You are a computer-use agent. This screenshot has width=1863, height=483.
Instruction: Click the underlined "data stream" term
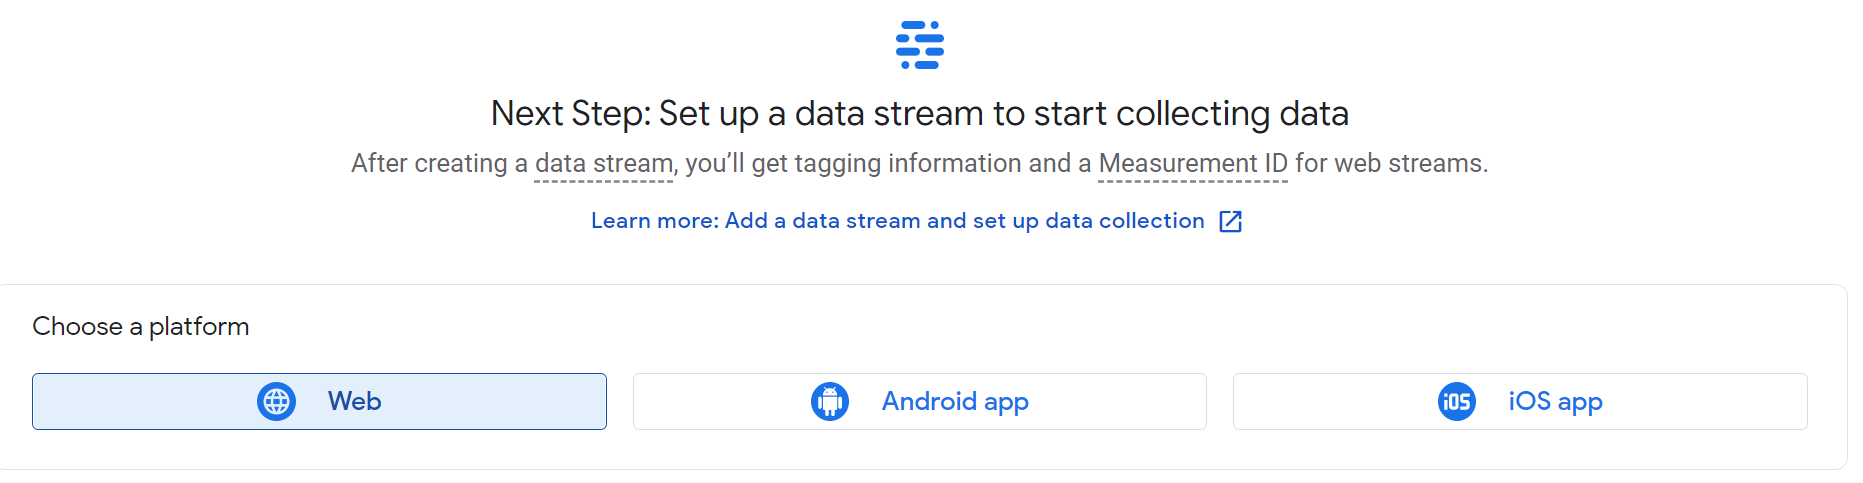pyautogui.click(x=604, y=164)
